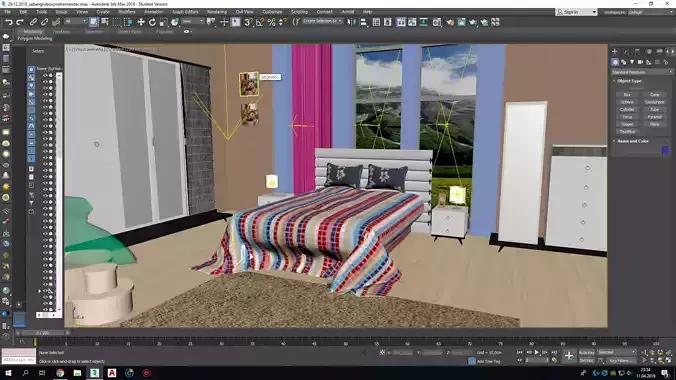
Task: Click the Mirror tool icon
Action: click(x=352, y=22)
